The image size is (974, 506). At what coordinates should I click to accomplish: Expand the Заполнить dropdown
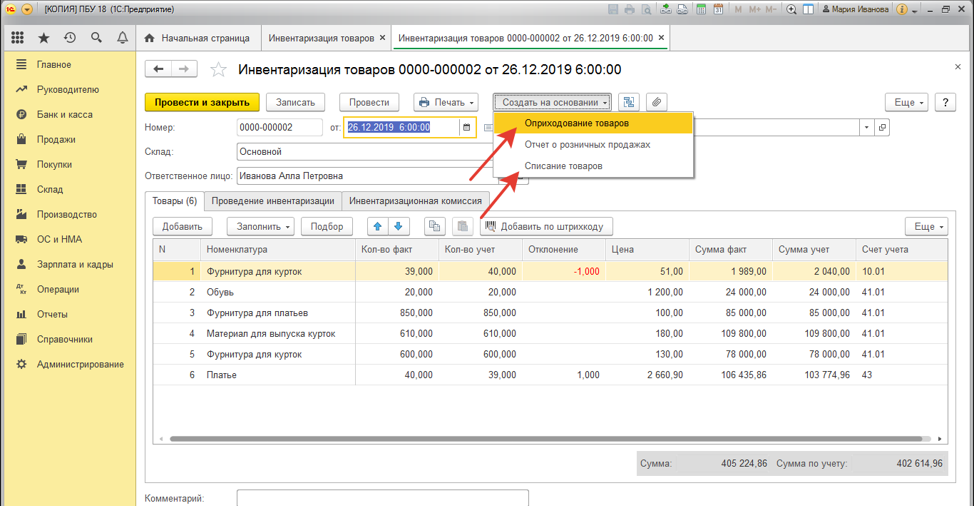260,227
